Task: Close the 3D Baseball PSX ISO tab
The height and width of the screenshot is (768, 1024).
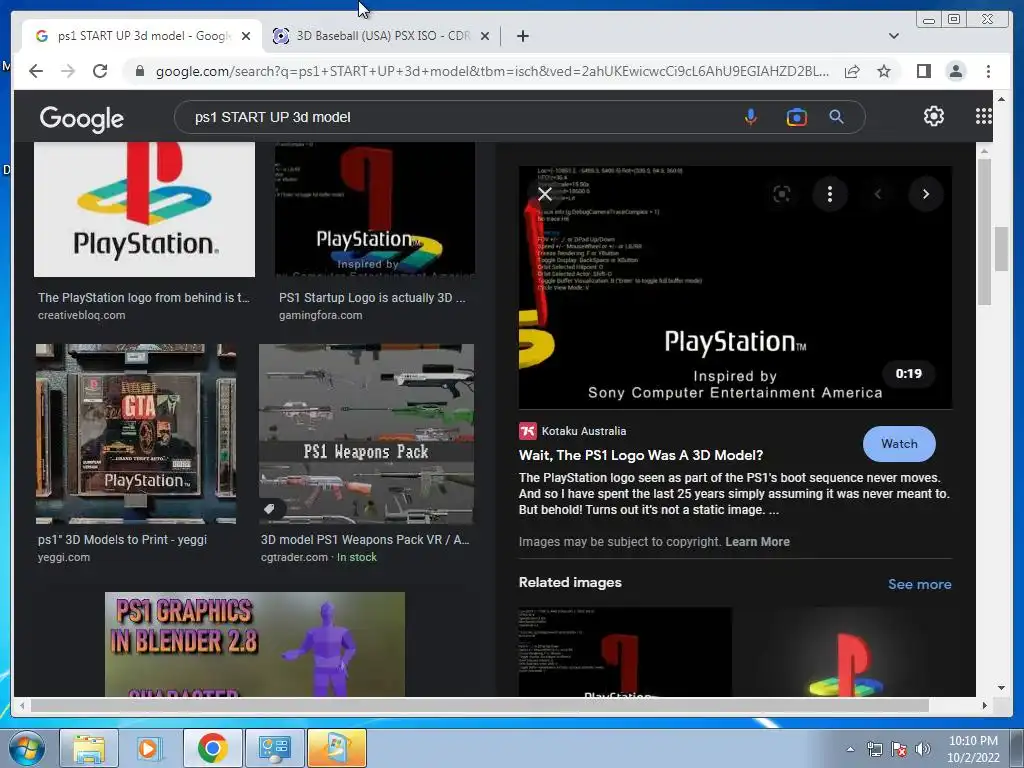Action: [485, 36]
